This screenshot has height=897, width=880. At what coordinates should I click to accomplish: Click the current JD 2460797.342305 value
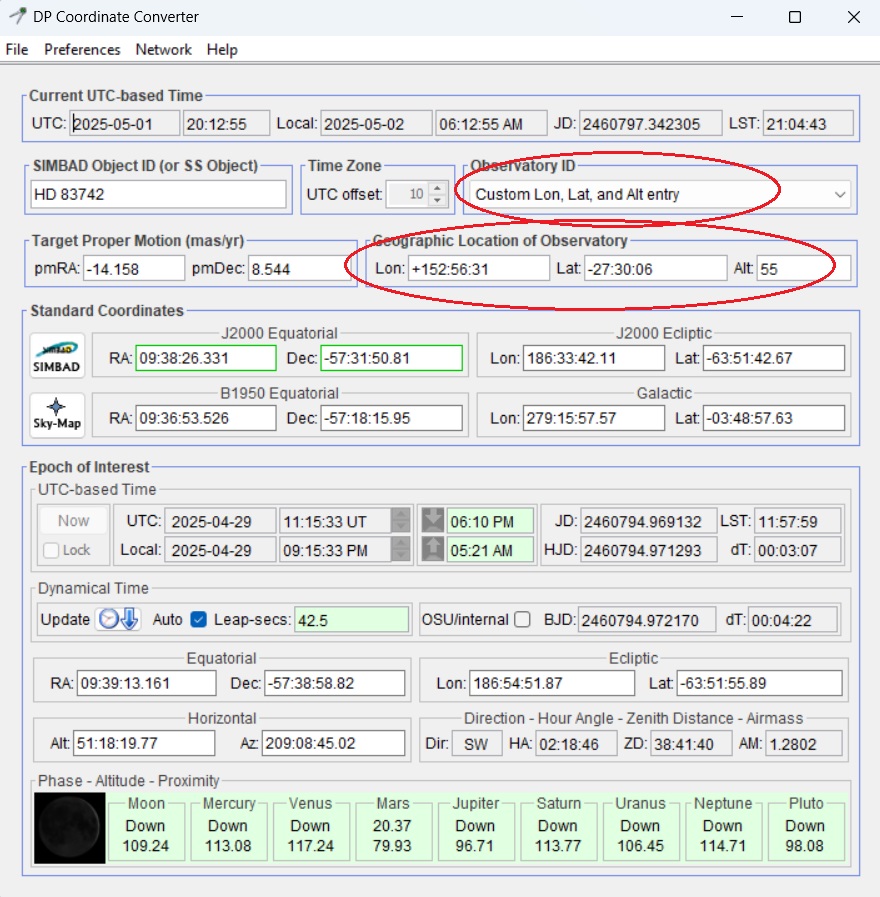pyautogui.click(x=650, y=124)
